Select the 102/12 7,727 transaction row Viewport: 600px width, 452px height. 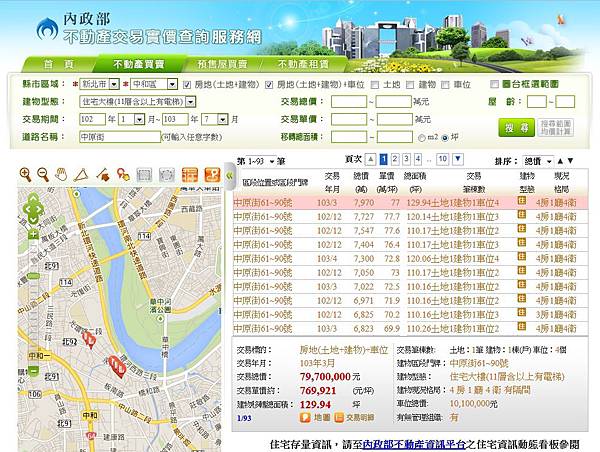point(410,217)
